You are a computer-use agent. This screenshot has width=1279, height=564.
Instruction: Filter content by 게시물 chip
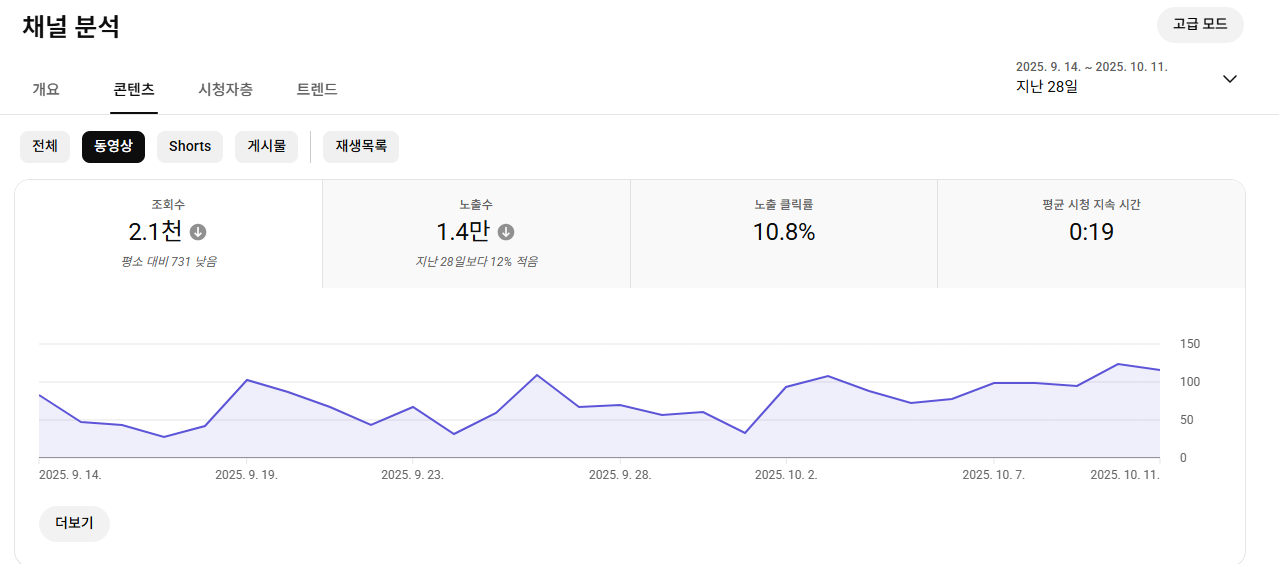coord(266,146)
